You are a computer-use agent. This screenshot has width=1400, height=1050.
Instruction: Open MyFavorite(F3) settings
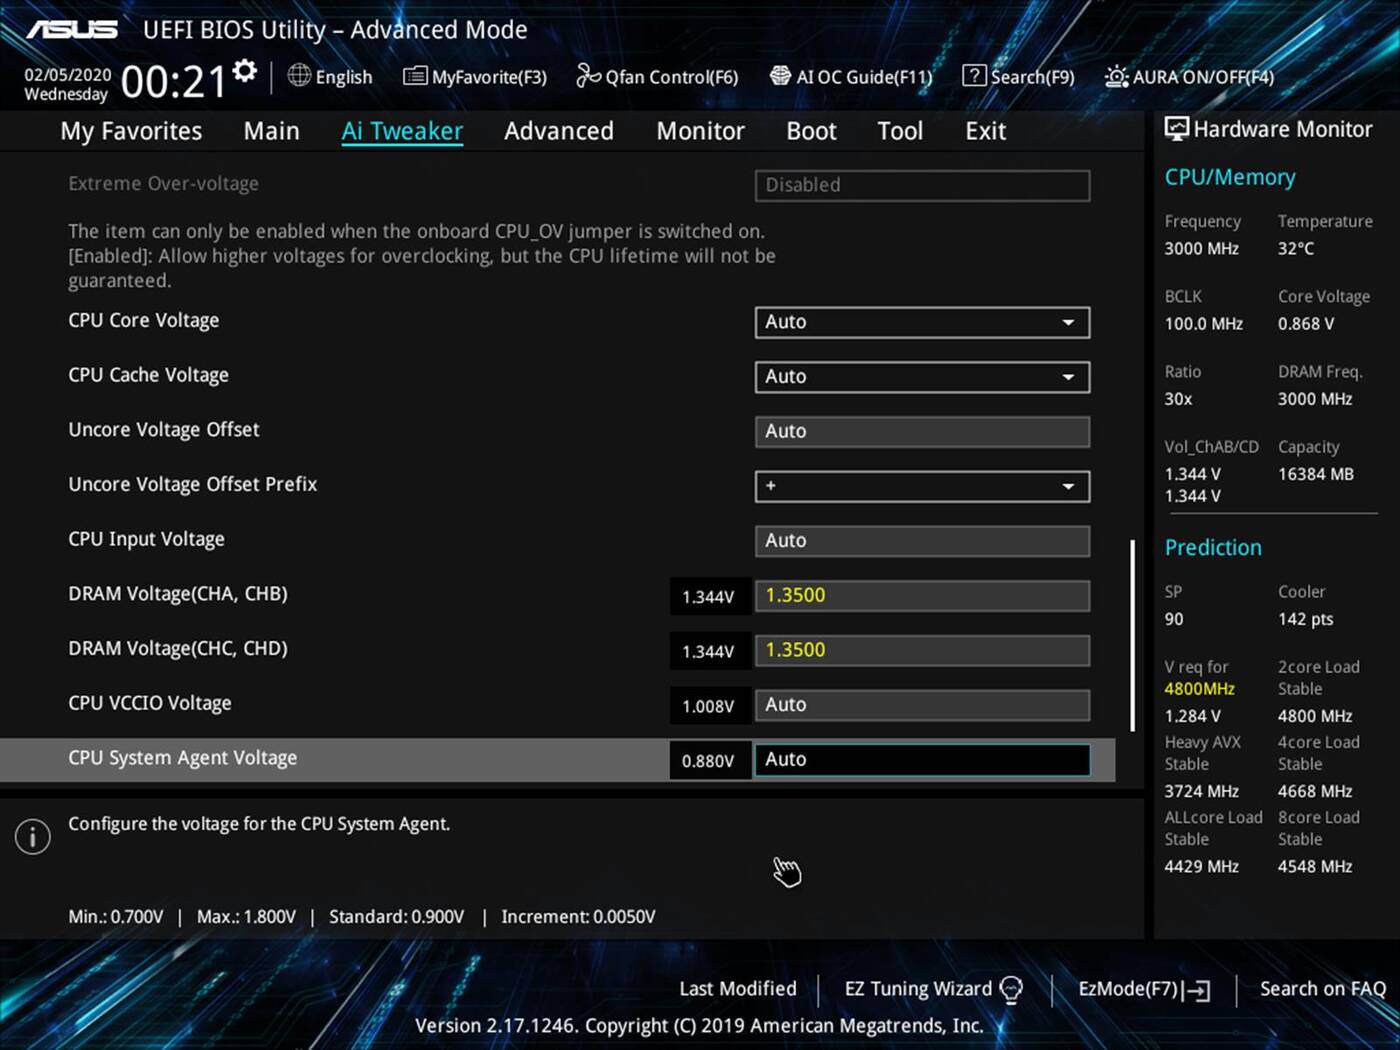[x=474, y=76]
